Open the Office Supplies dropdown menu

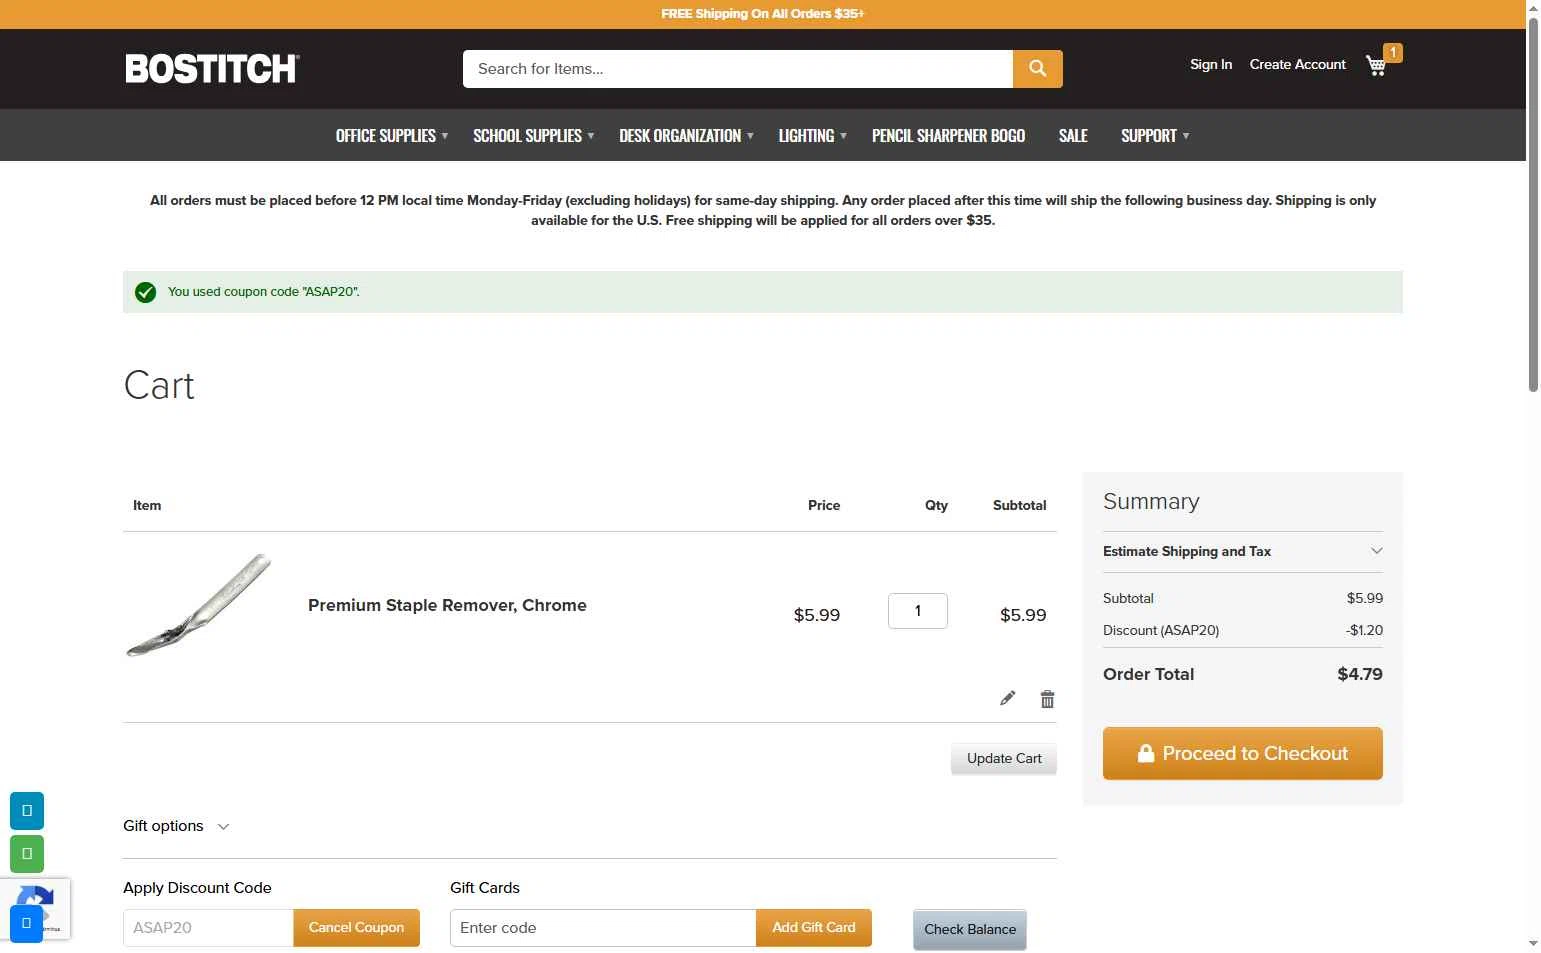click(x=391, y=135)
